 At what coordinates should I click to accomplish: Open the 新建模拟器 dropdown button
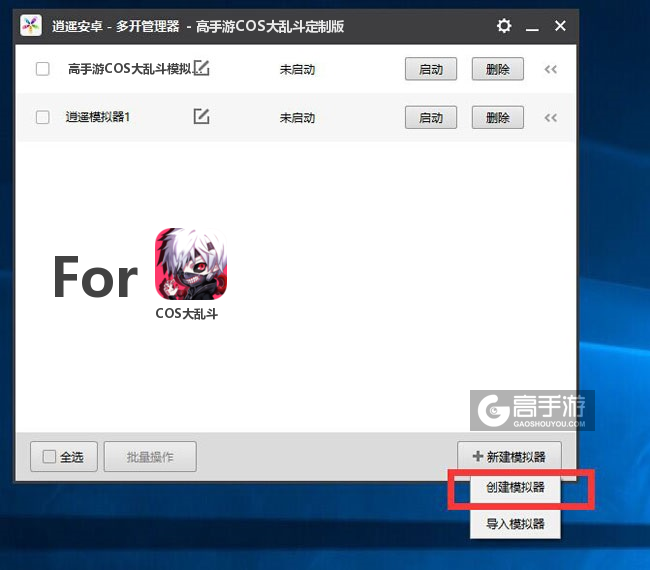[x=509, y=456]
